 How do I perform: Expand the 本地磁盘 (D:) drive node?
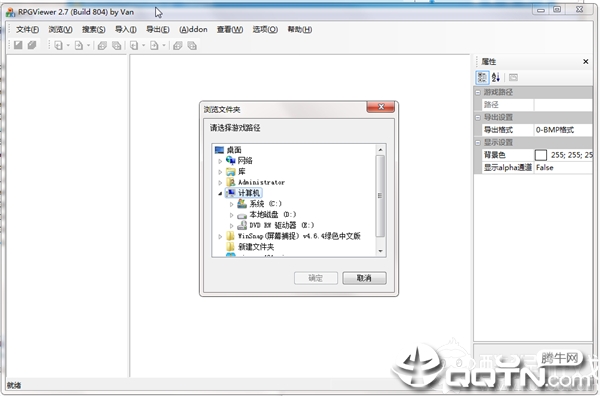click(231, 215)
